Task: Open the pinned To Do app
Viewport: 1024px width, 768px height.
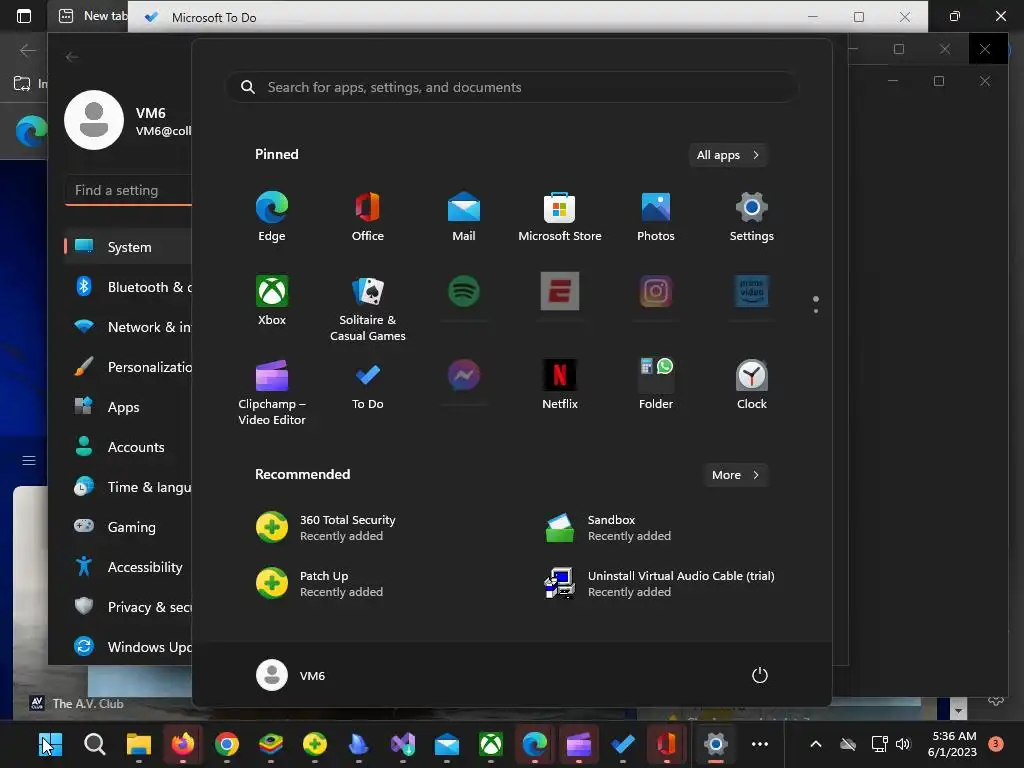Action: (x=368, y=385)
